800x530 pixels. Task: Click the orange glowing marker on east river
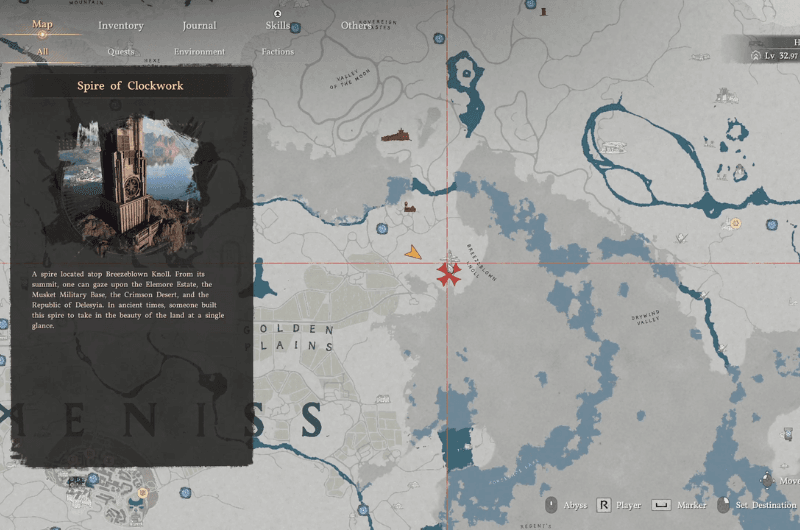[736, 224]
